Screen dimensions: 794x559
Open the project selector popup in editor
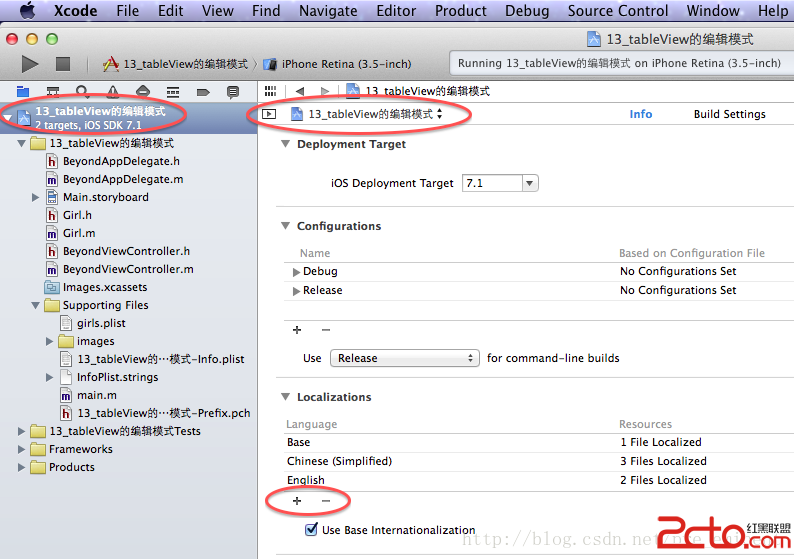tap(367, 114)
